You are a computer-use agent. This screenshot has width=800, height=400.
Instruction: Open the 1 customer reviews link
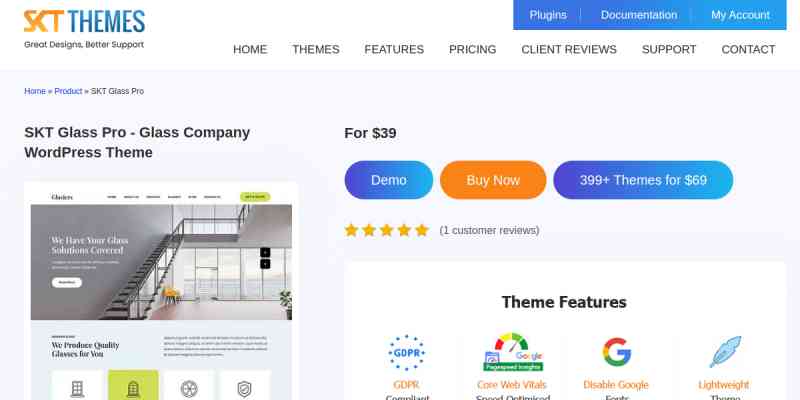click(489, 231)
